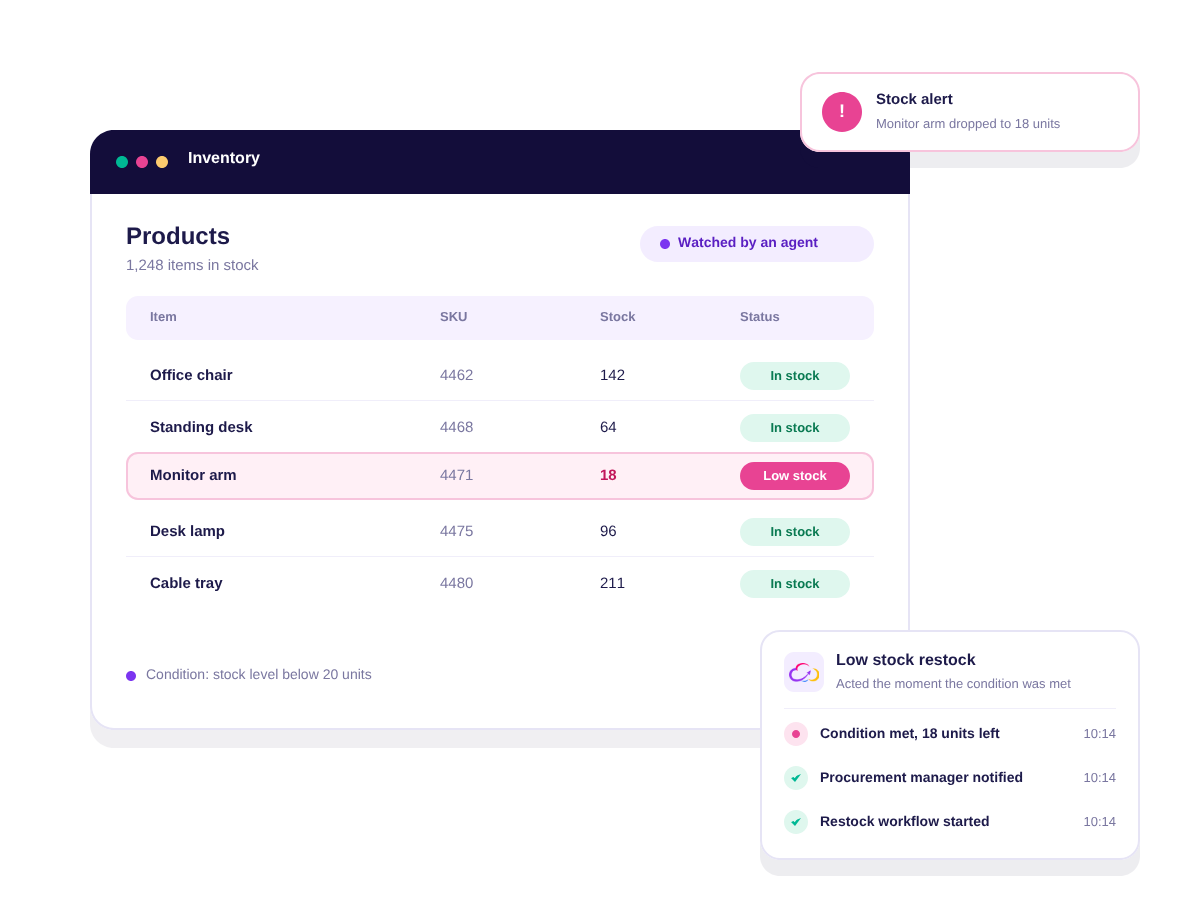Click the Procurement manager notified entry
This screenshot has height=900, width=1200.
pos(950,778)
